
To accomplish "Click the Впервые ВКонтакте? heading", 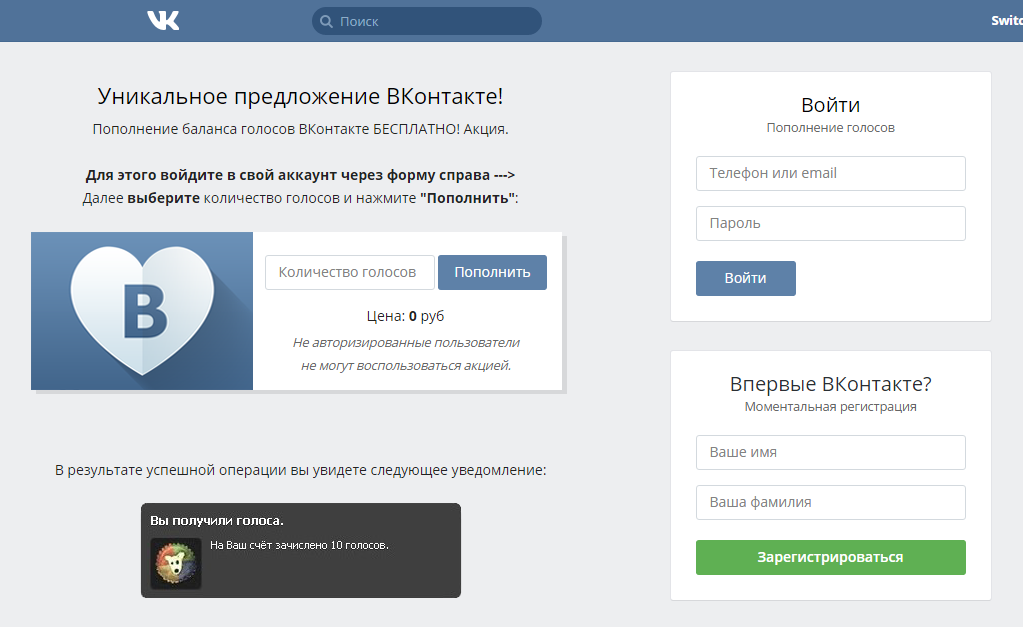I will pyautogui.click(x=831, y=384).
